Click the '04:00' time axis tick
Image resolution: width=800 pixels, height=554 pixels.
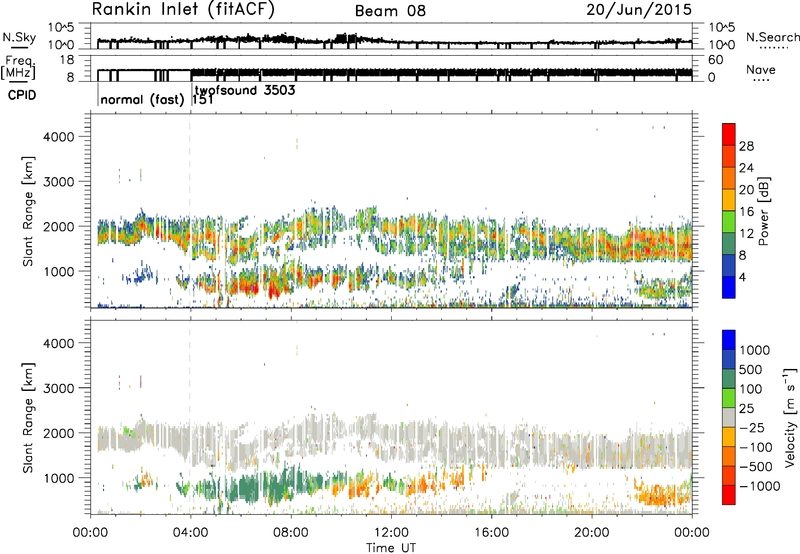point(191,533)
